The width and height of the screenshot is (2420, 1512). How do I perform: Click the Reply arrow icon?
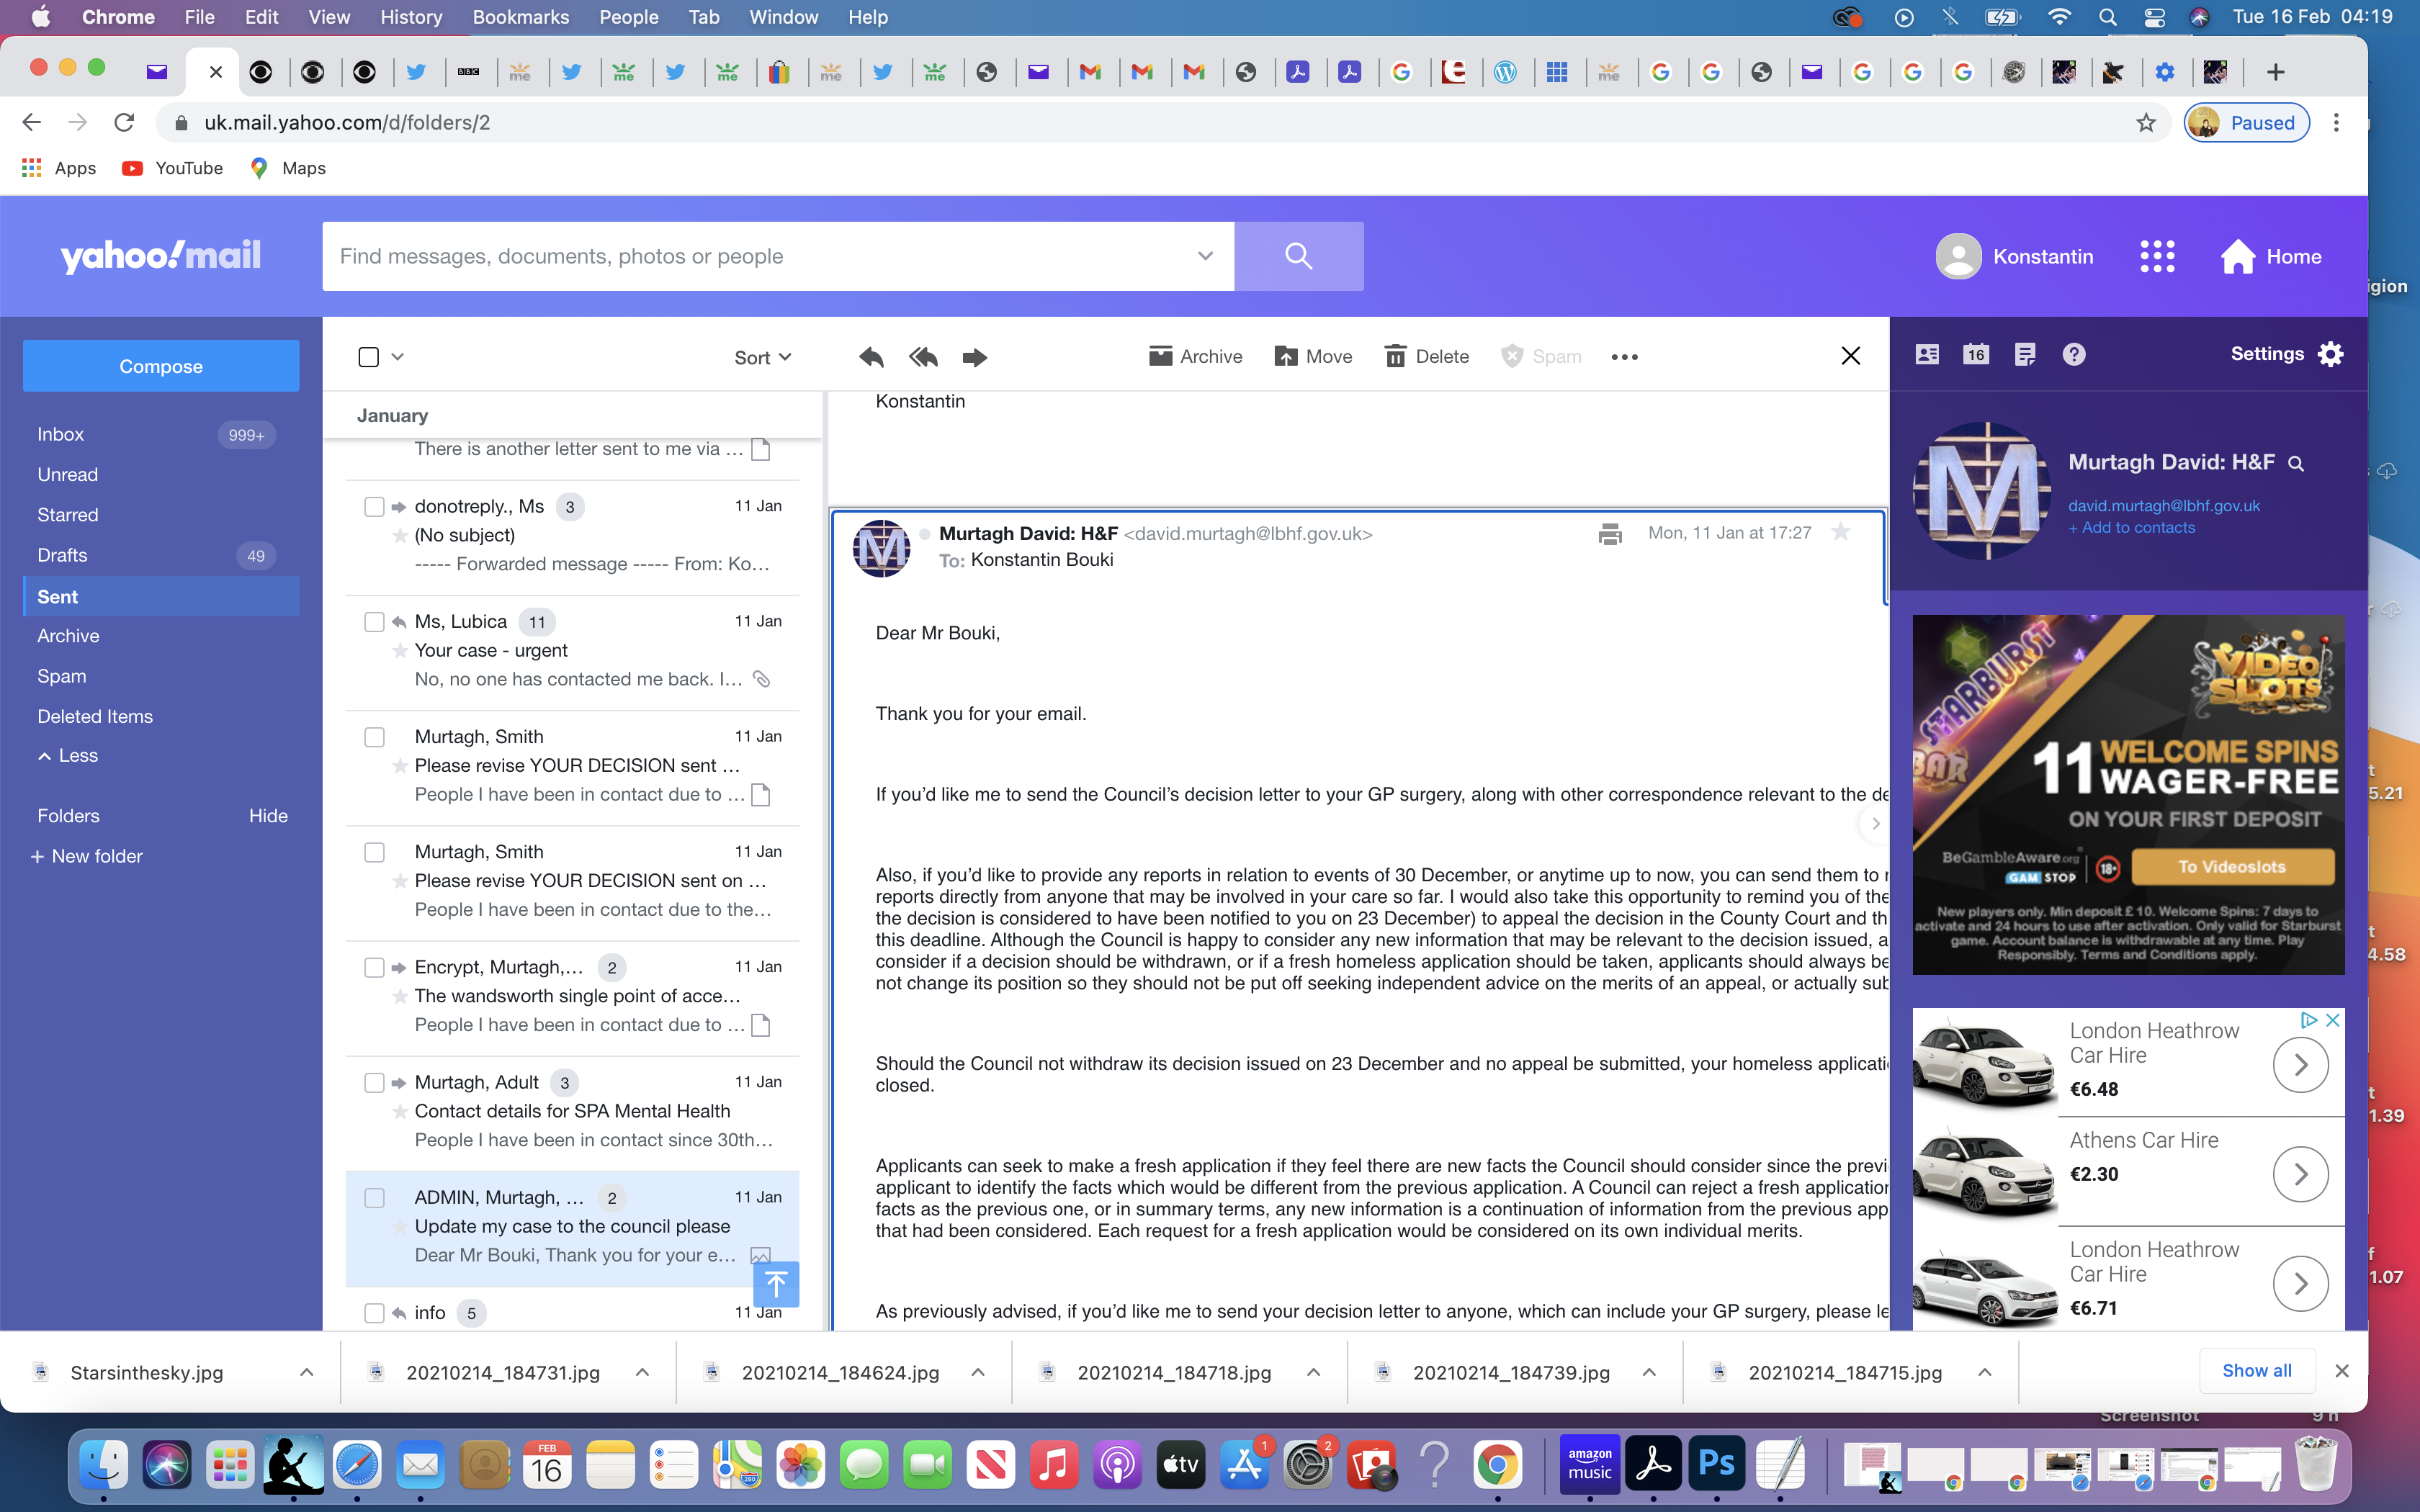pos(871,357)
